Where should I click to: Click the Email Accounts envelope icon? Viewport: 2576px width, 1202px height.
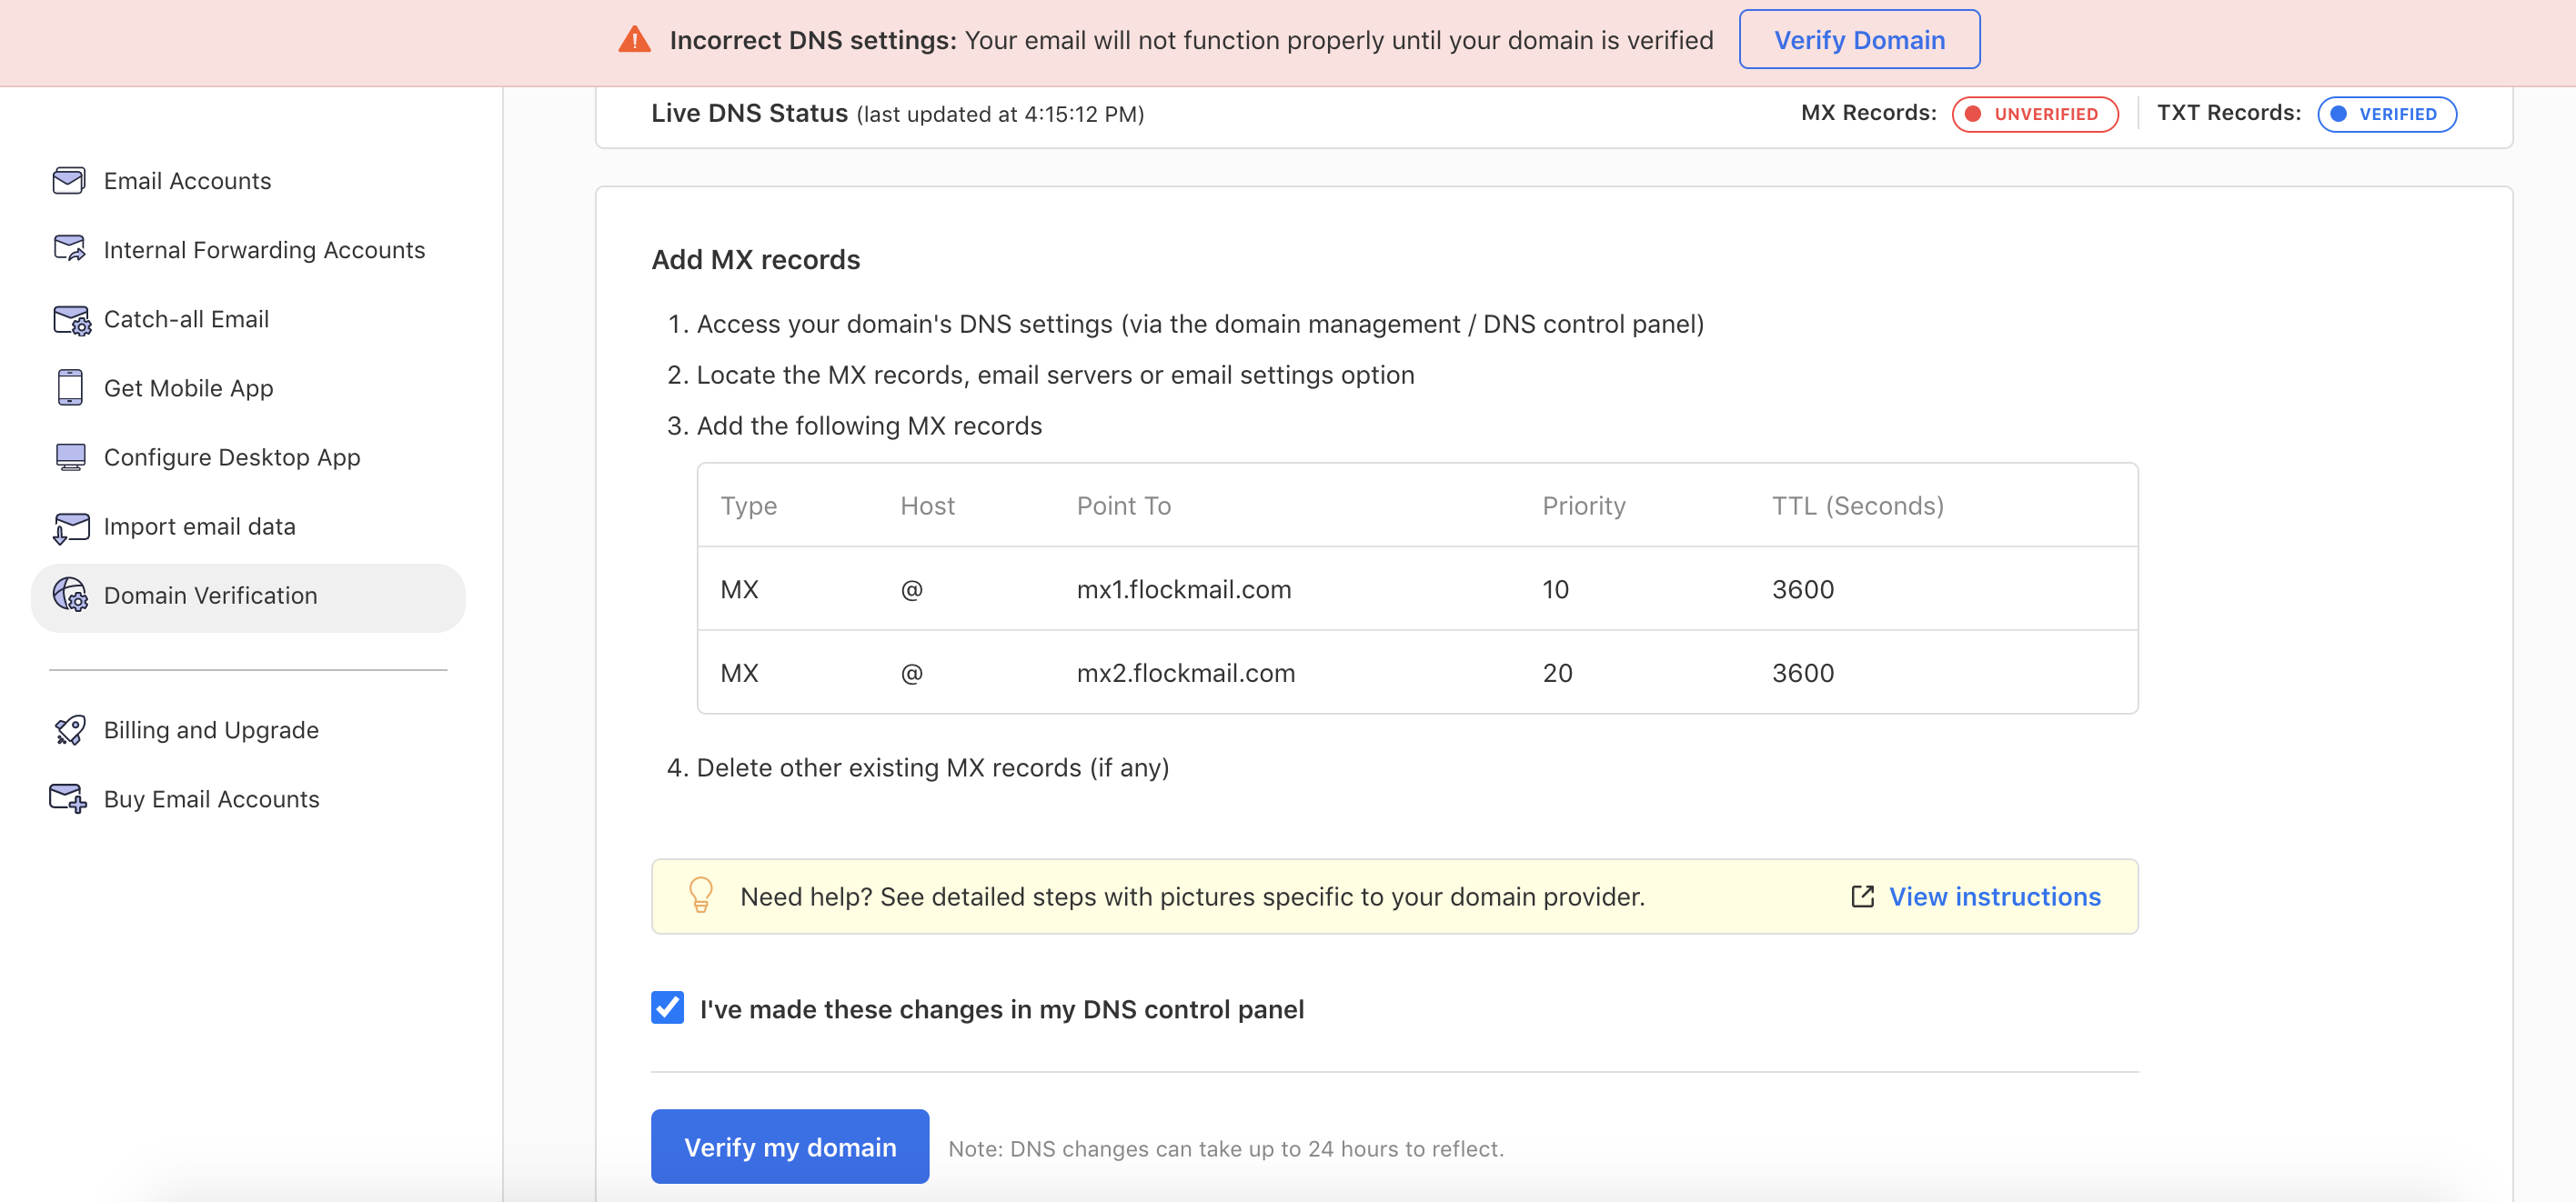click(69, 181)
